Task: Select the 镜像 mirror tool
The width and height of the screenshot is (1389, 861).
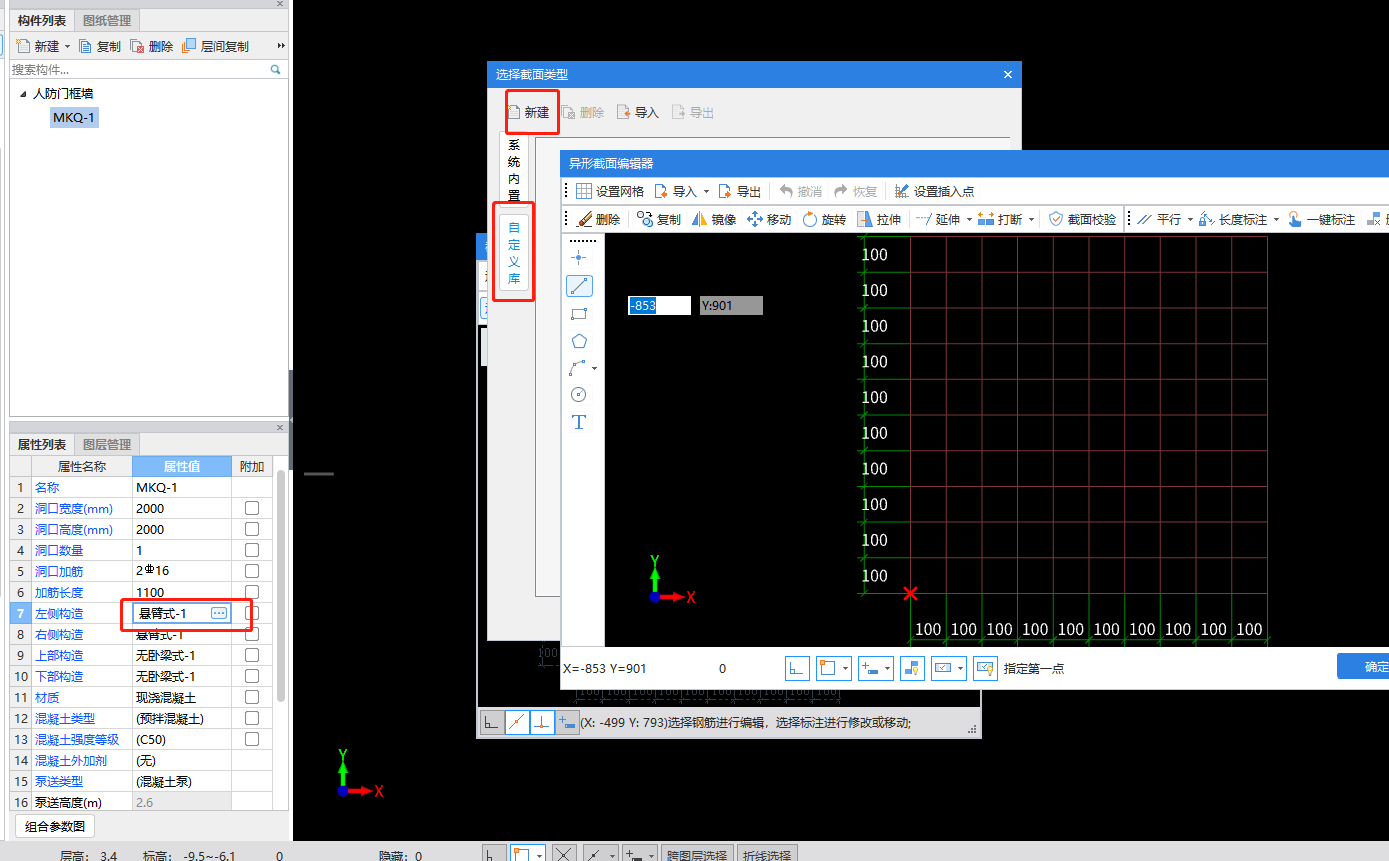Action: [x=714, y=219]
